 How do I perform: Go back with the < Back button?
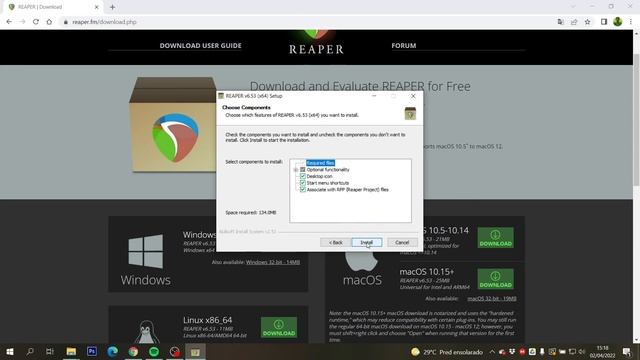pyautogui.click(x=336, y=242)
